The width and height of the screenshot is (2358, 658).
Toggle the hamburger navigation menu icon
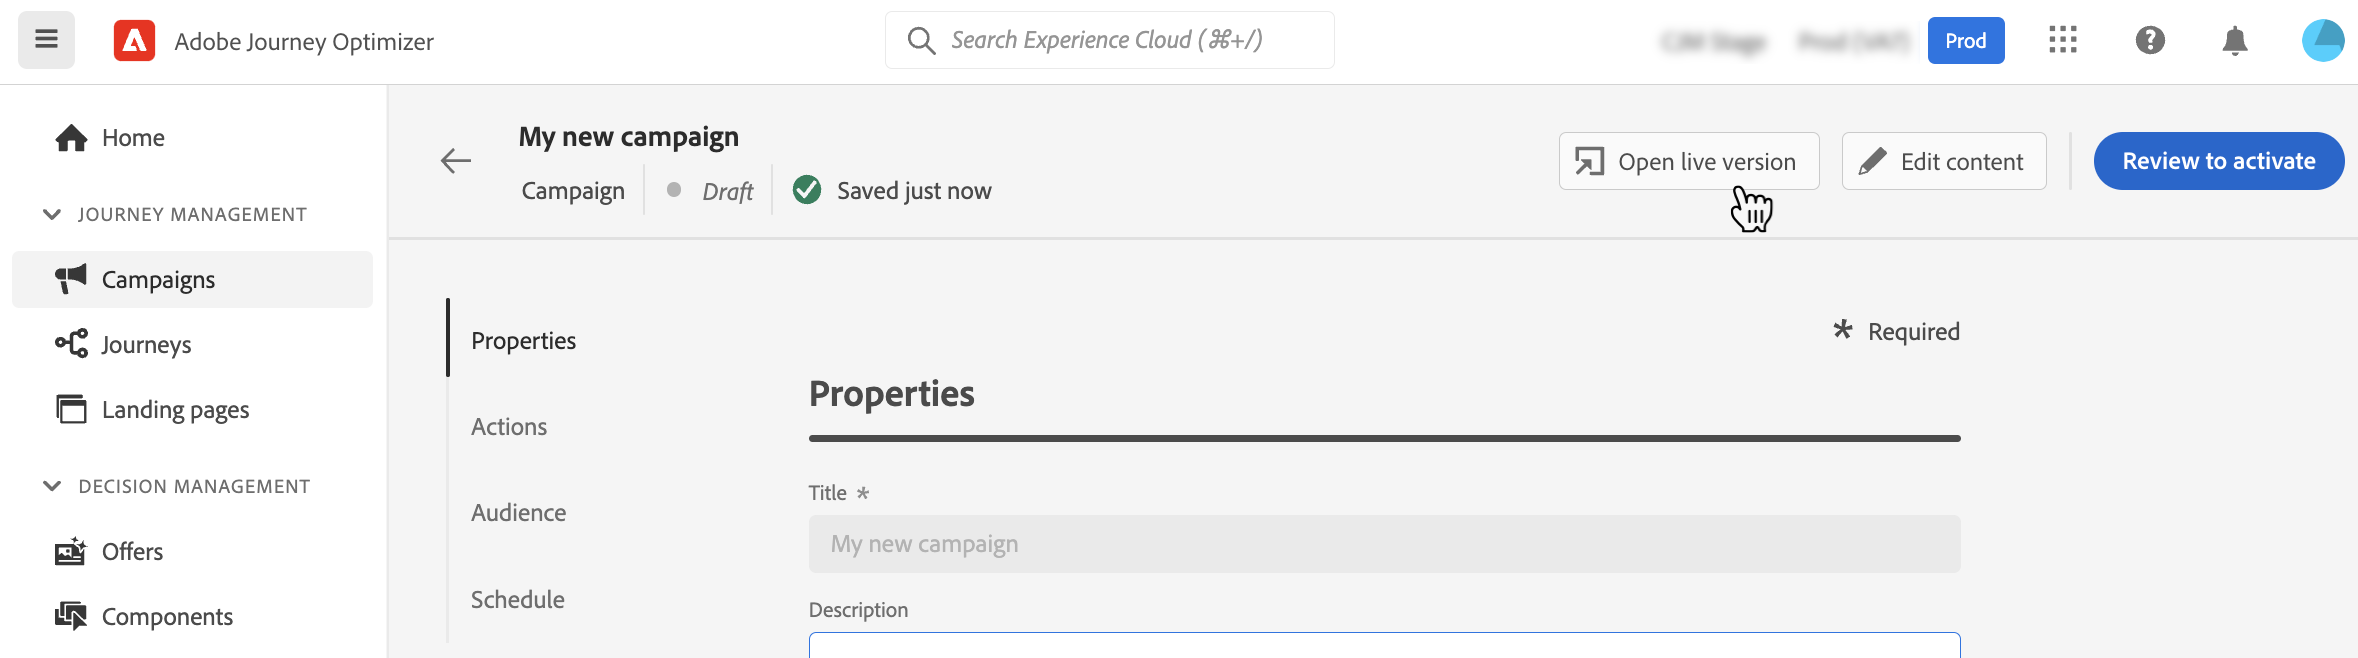point(46,40)
